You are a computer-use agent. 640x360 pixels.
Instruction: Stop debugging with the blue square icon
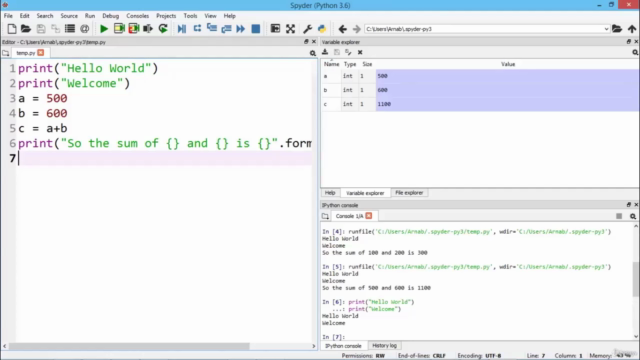pos(256,29)
